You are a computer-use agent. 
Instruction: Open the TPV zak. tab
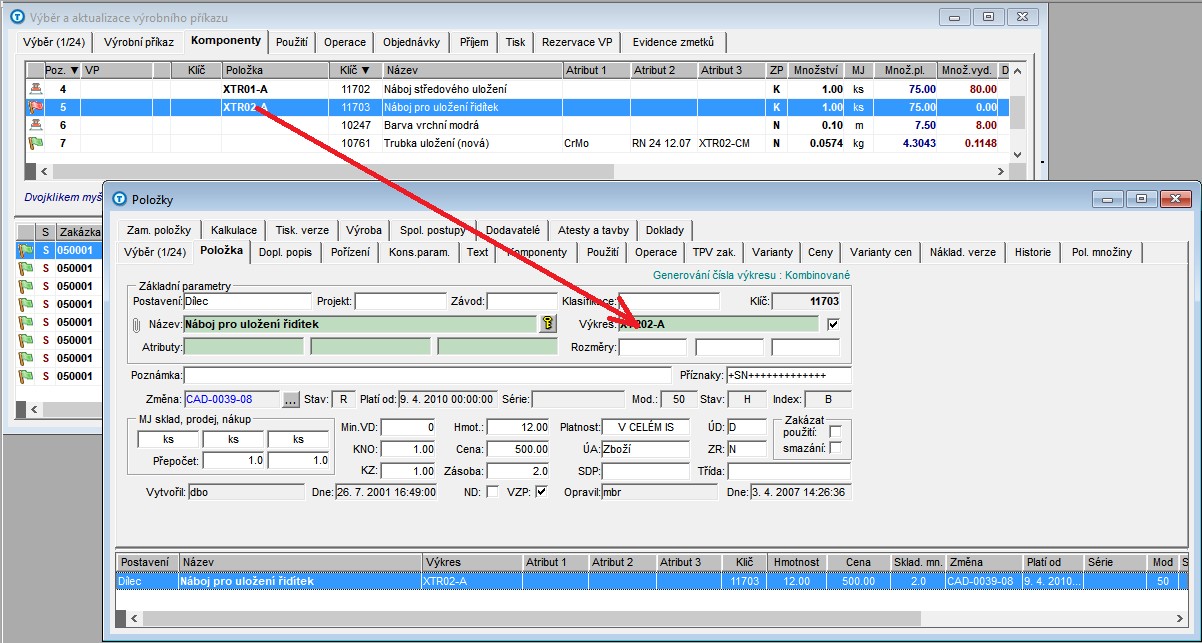713,252
